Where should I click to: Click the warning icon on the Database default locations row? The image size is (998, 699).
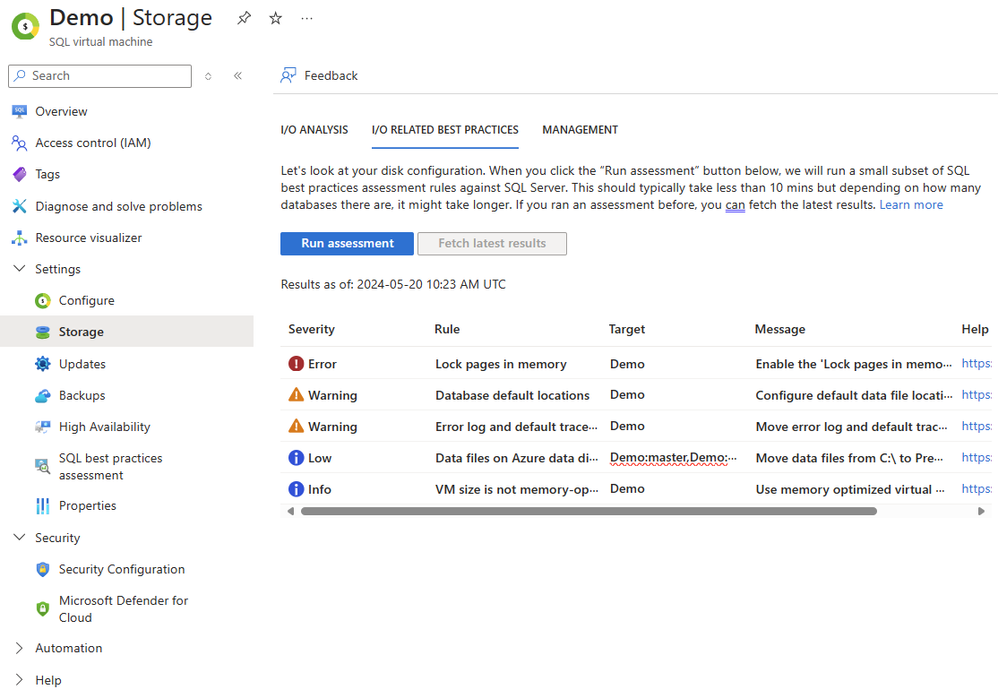click(x=296, y=395)
